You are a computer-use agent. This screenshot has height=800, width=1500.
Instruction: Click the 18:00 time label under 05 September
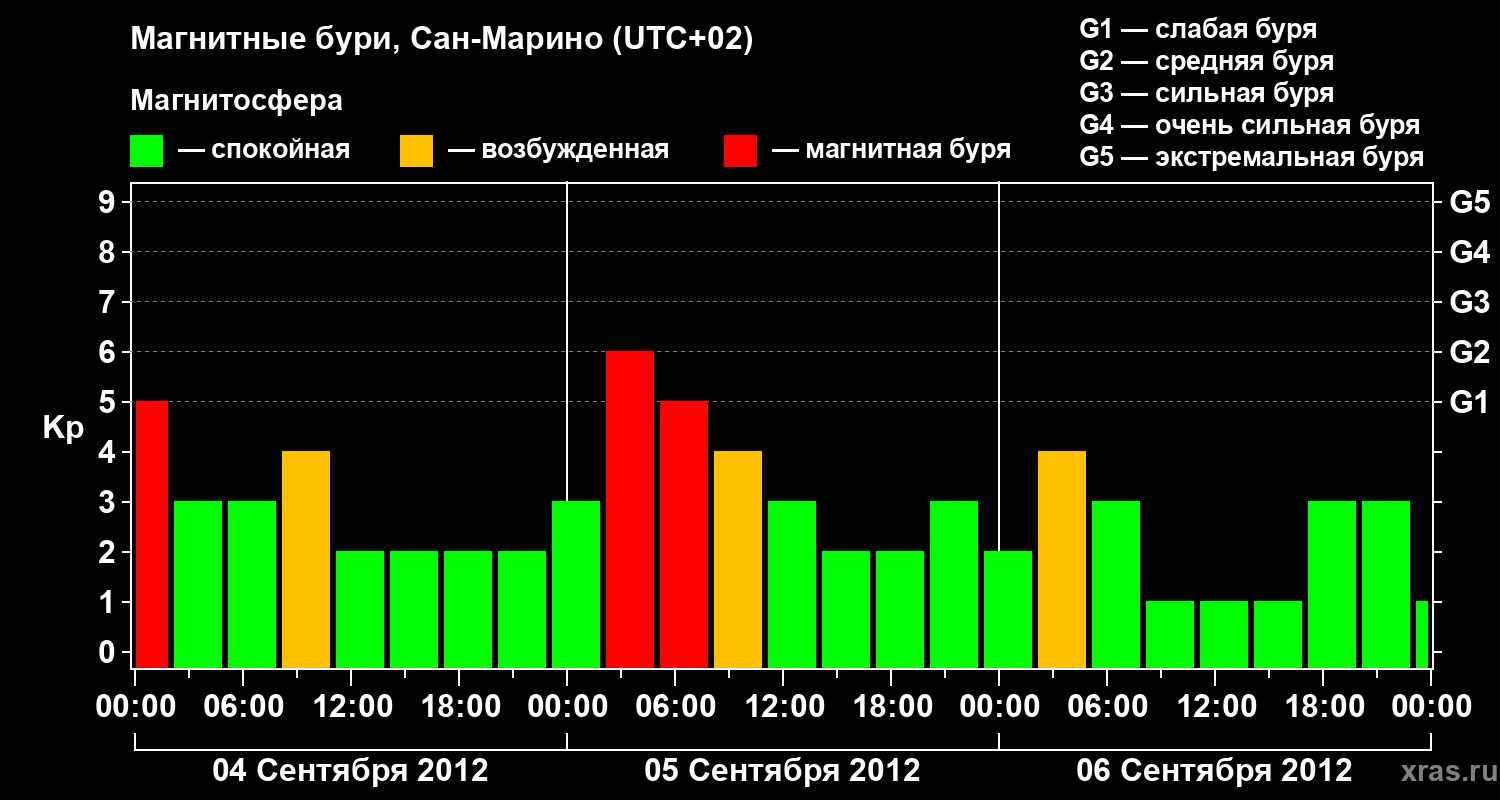[x=891, y=707]
